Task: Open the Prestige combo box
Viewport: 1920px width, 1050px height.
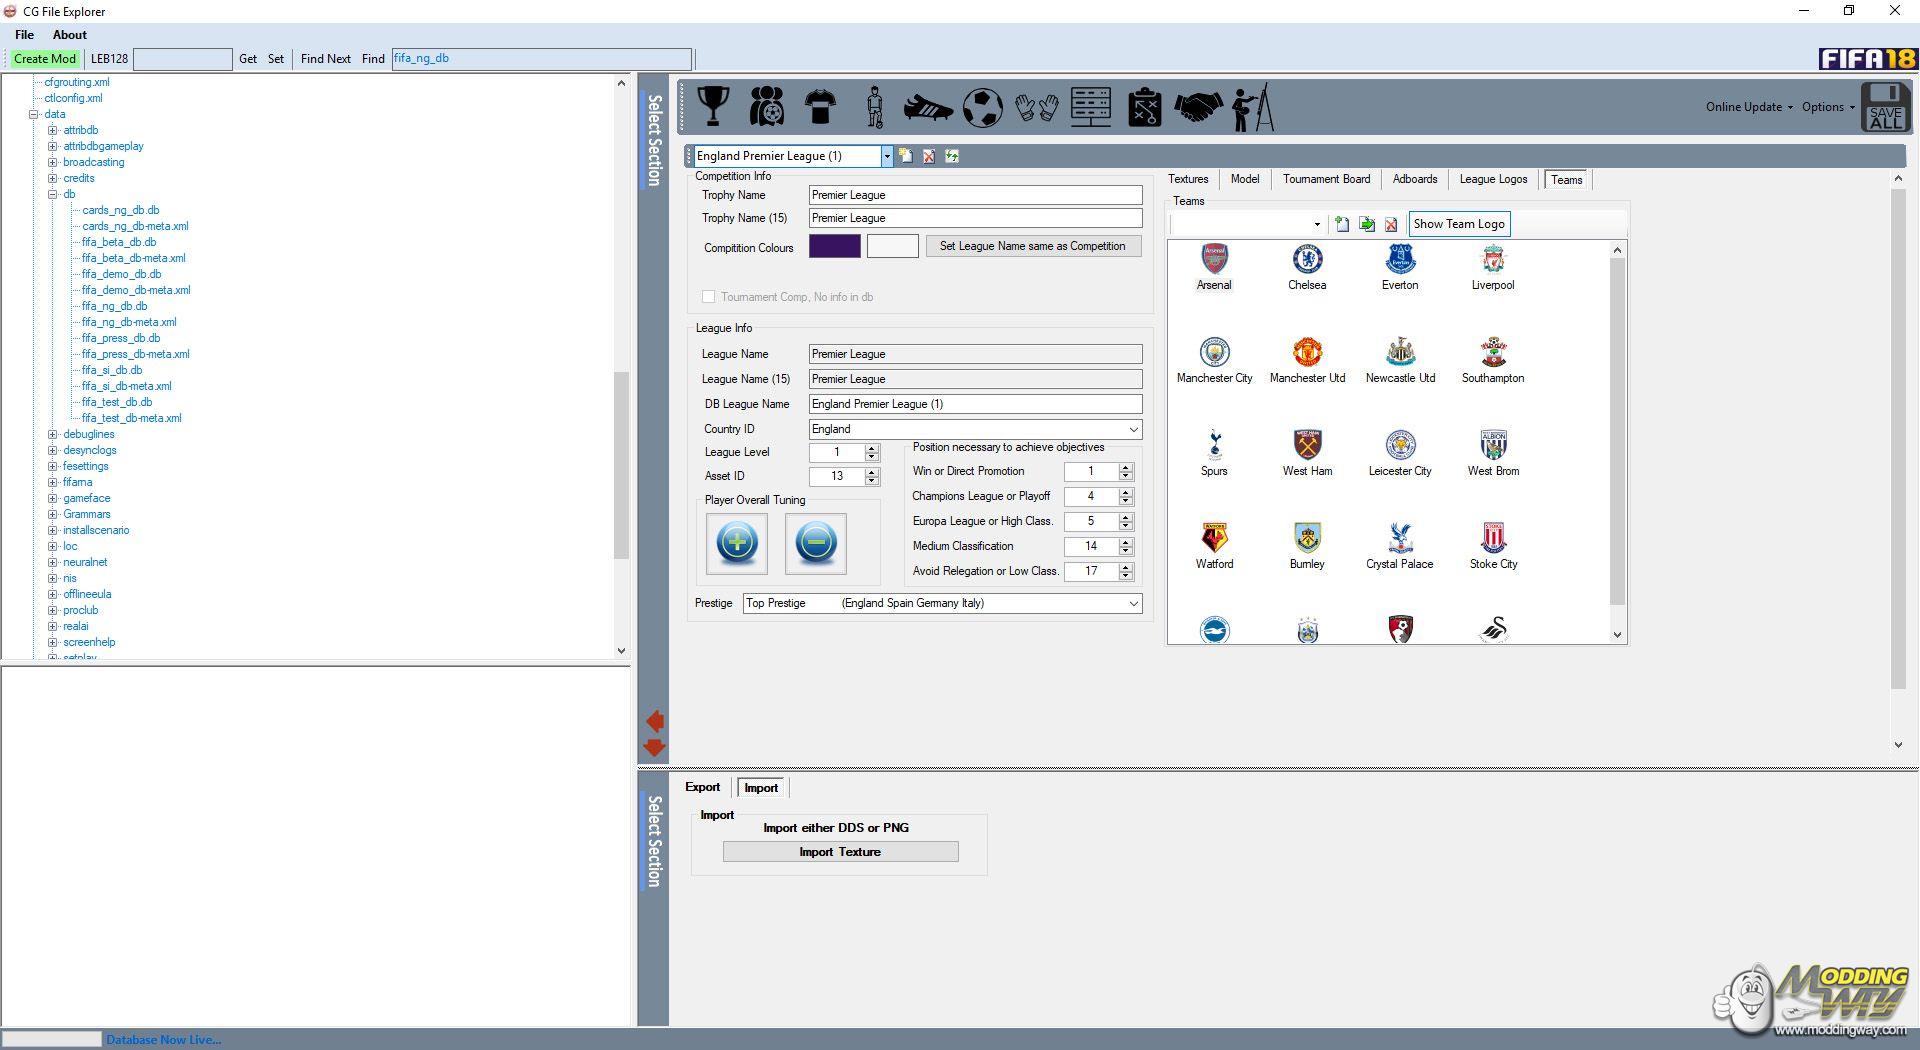Action: 1133,603
